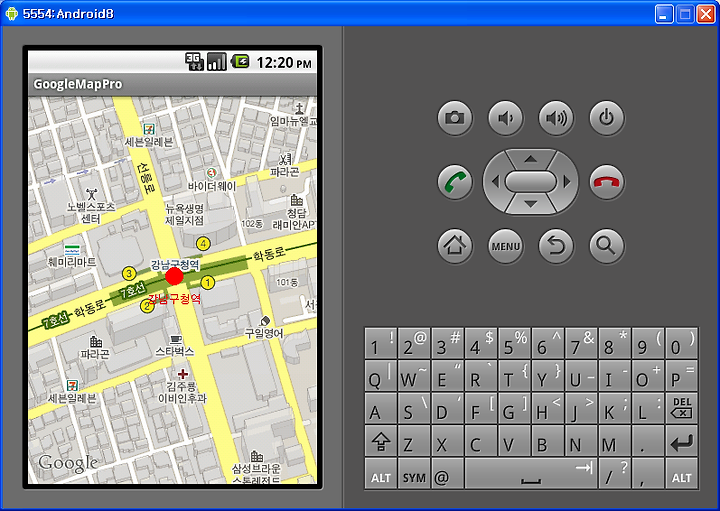Click subway exit 1 marker
Viewport: 720px width, 511px height.
[208, 282]
